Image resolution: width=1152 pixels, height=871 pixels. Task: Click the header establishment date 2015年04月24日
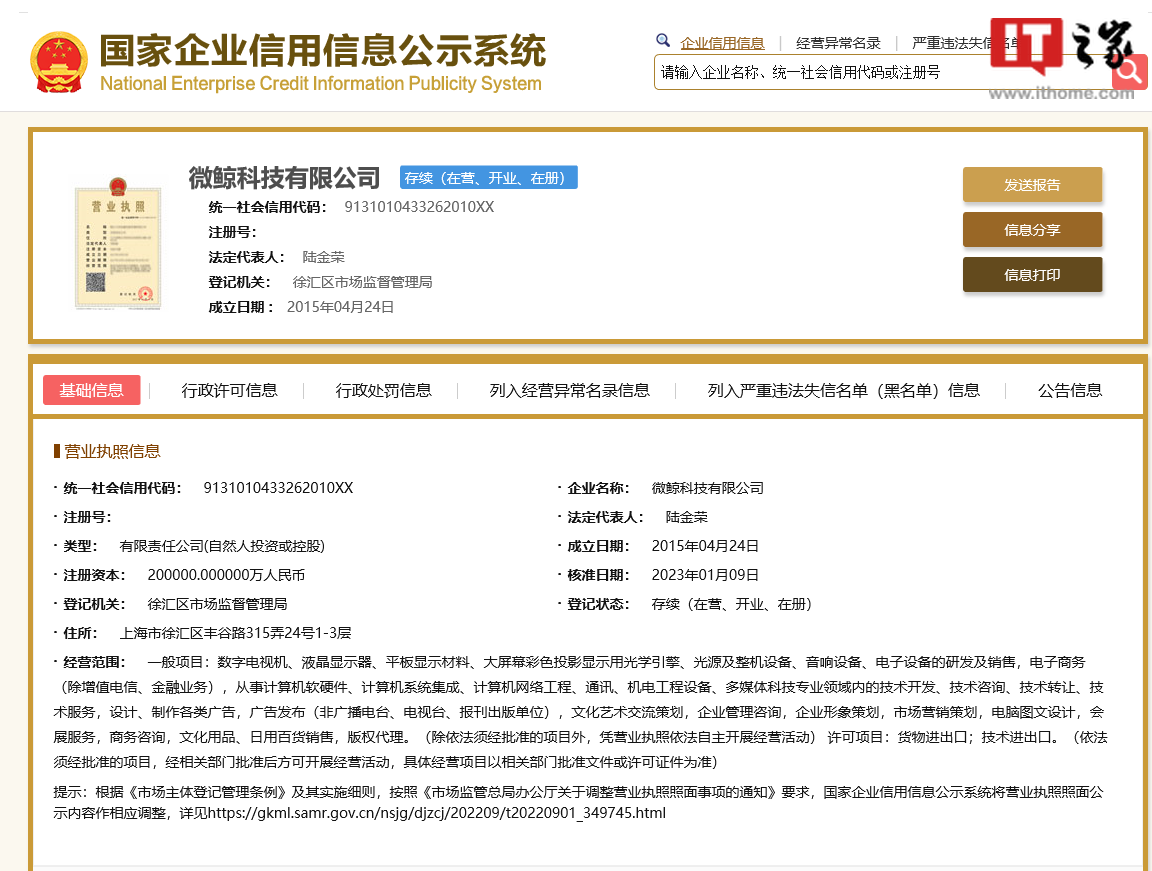coord(340,307)
